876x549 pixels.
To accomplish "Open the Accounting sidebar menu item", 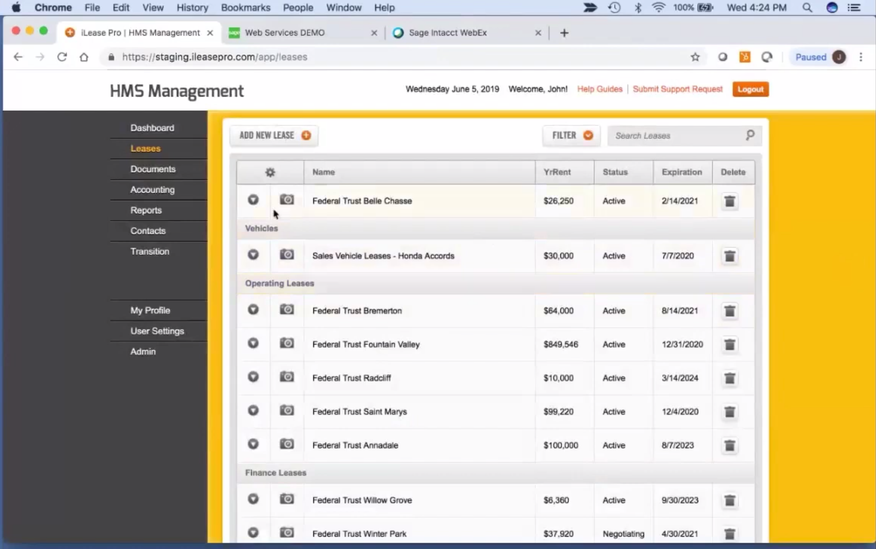I will pyautogui.click(x=153, y=190).
